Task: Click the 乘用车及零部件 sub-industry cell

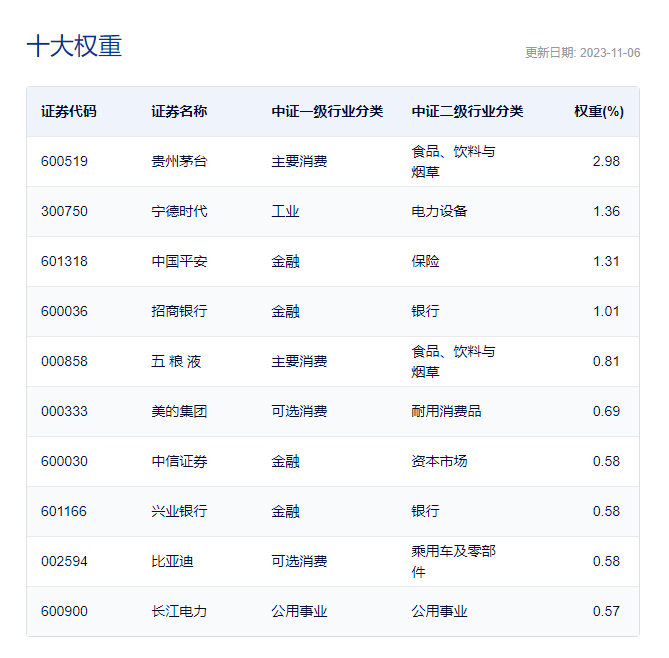Action: click(x=454, y=561)
